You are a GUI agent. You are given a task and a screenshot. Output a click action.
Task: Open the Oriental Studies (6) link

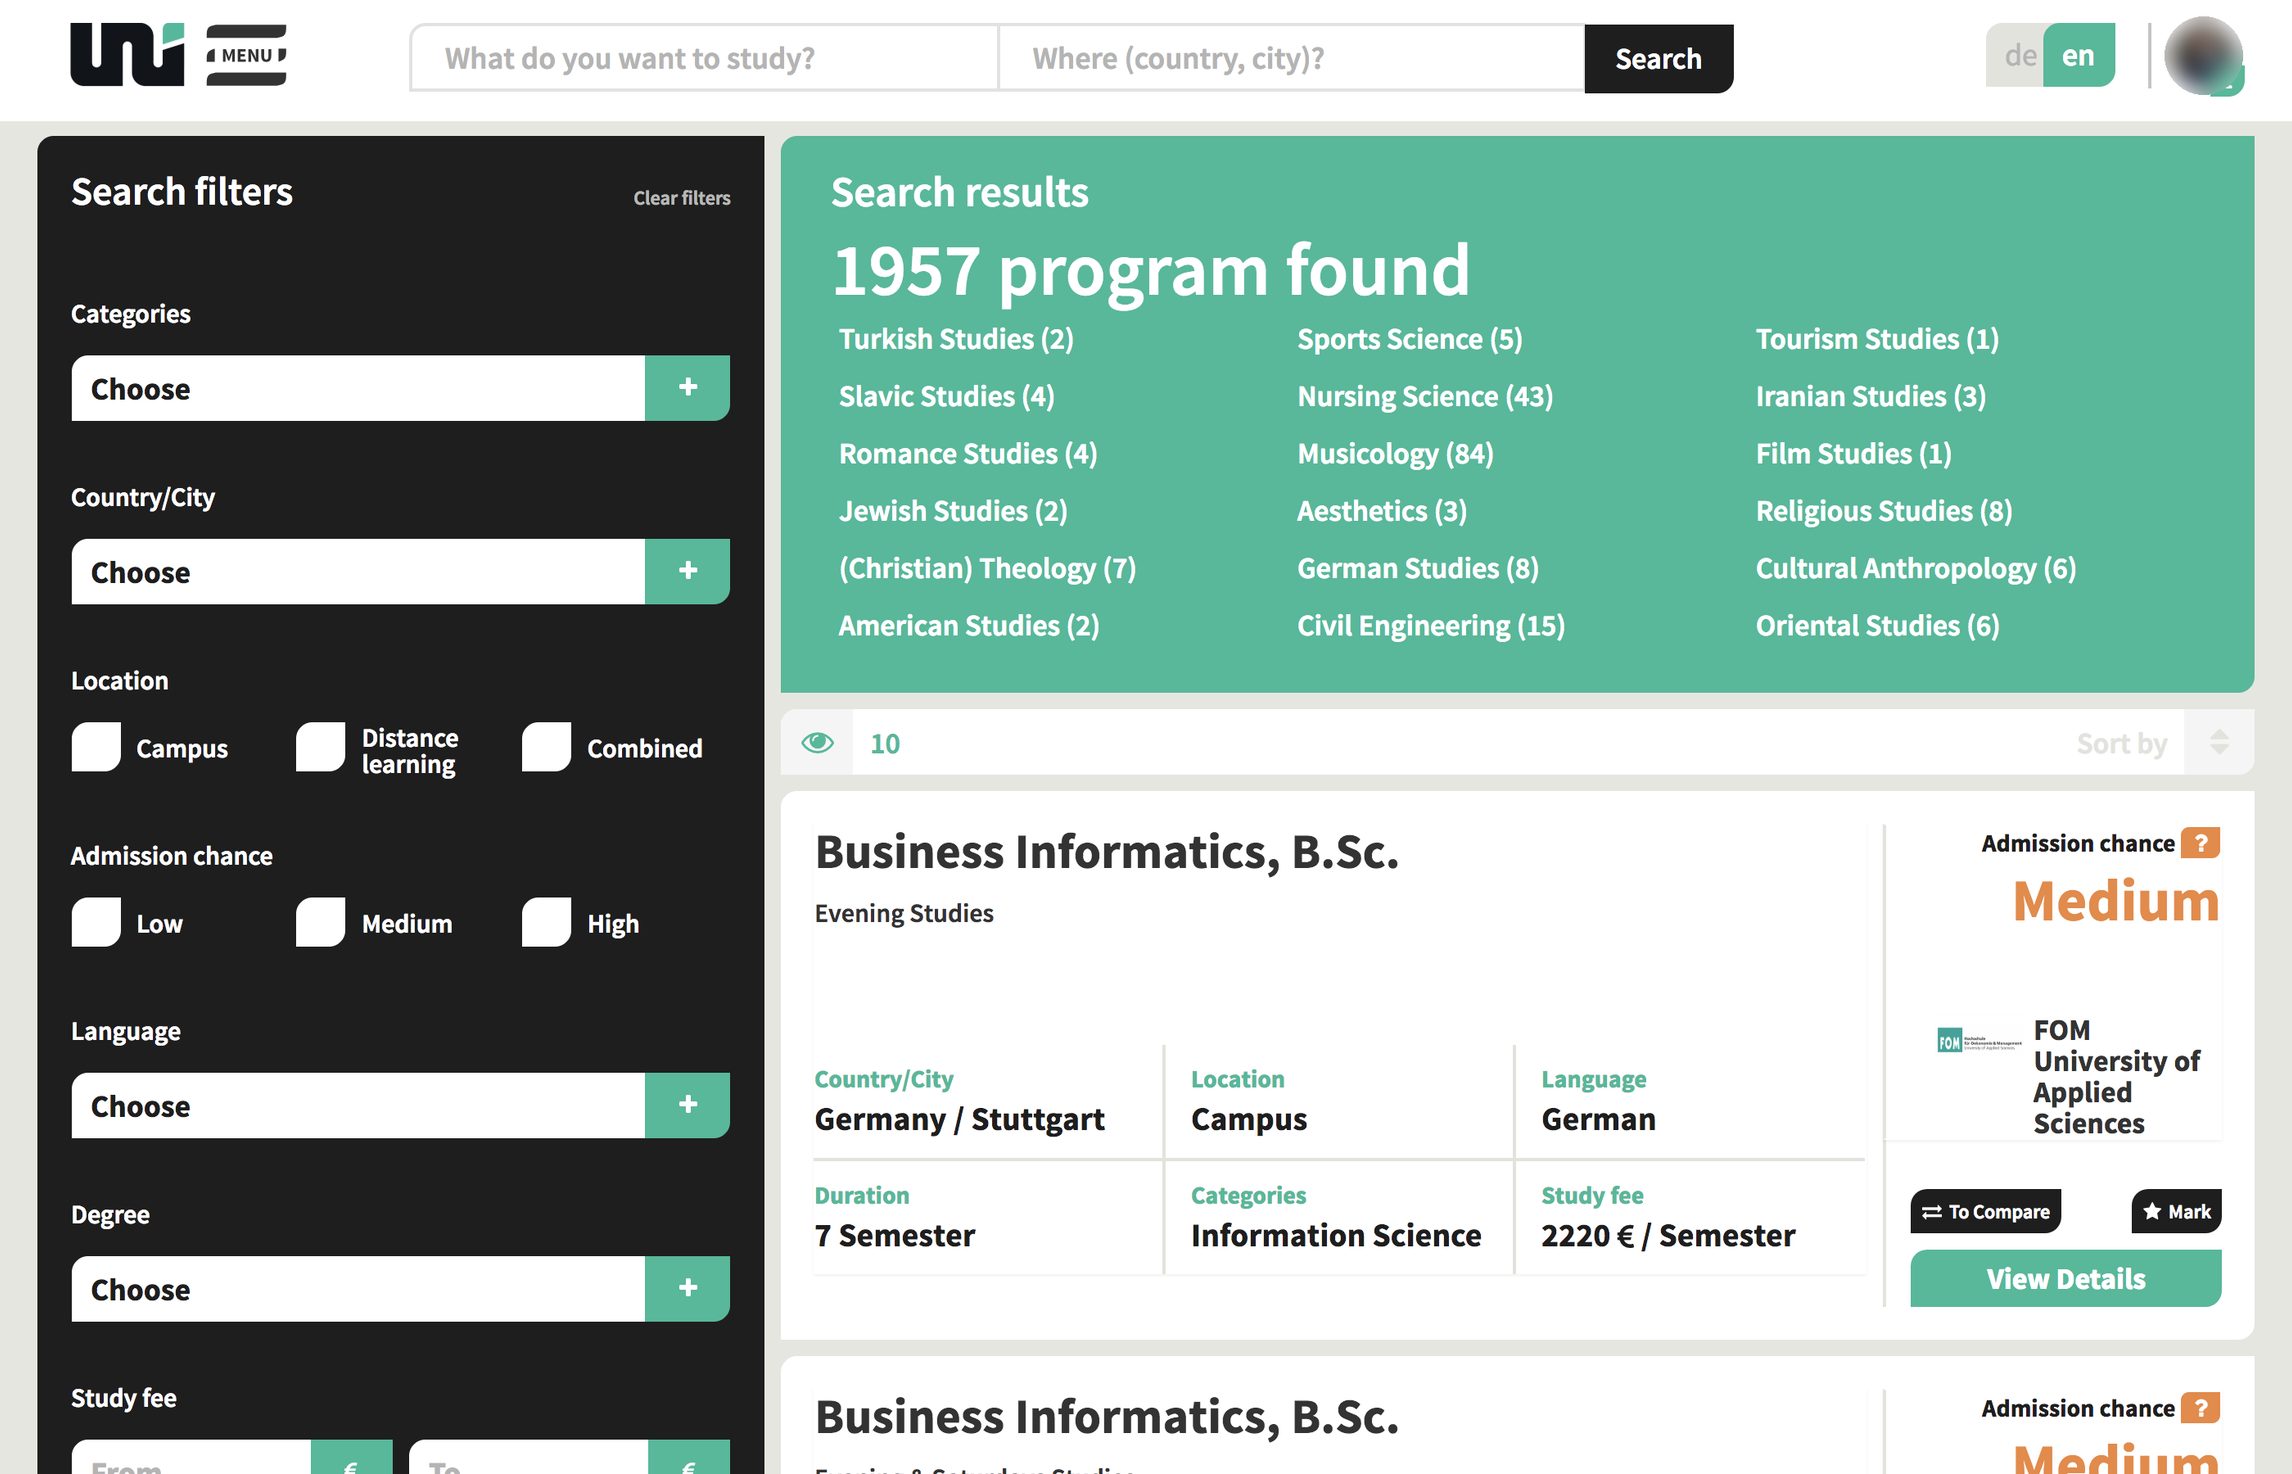[1877, 625]
